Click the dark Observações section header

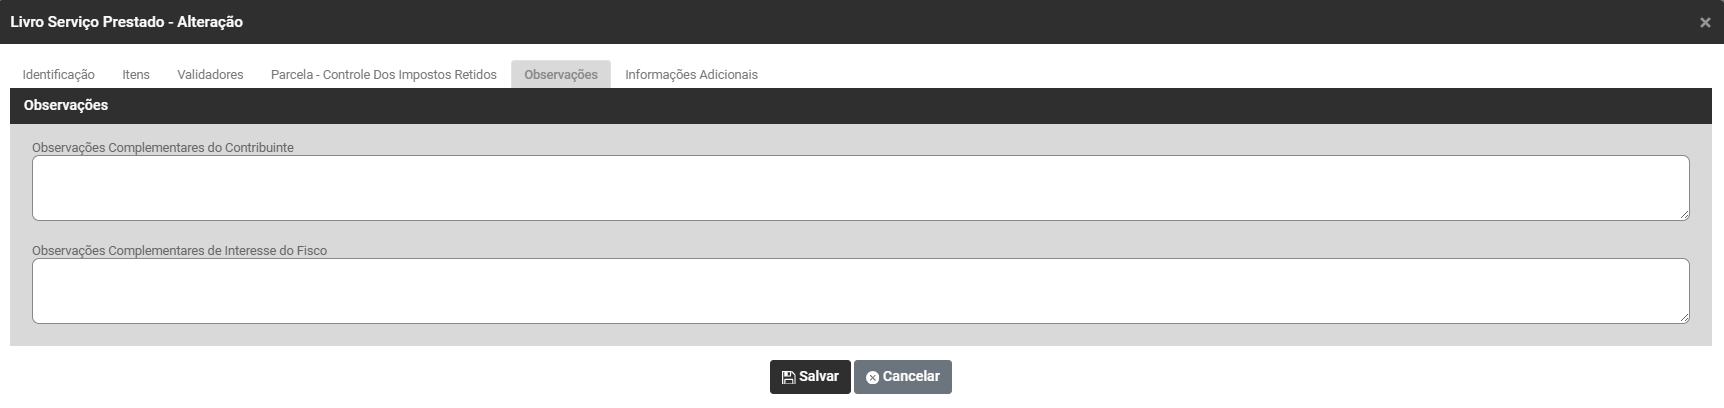[860, 106]
